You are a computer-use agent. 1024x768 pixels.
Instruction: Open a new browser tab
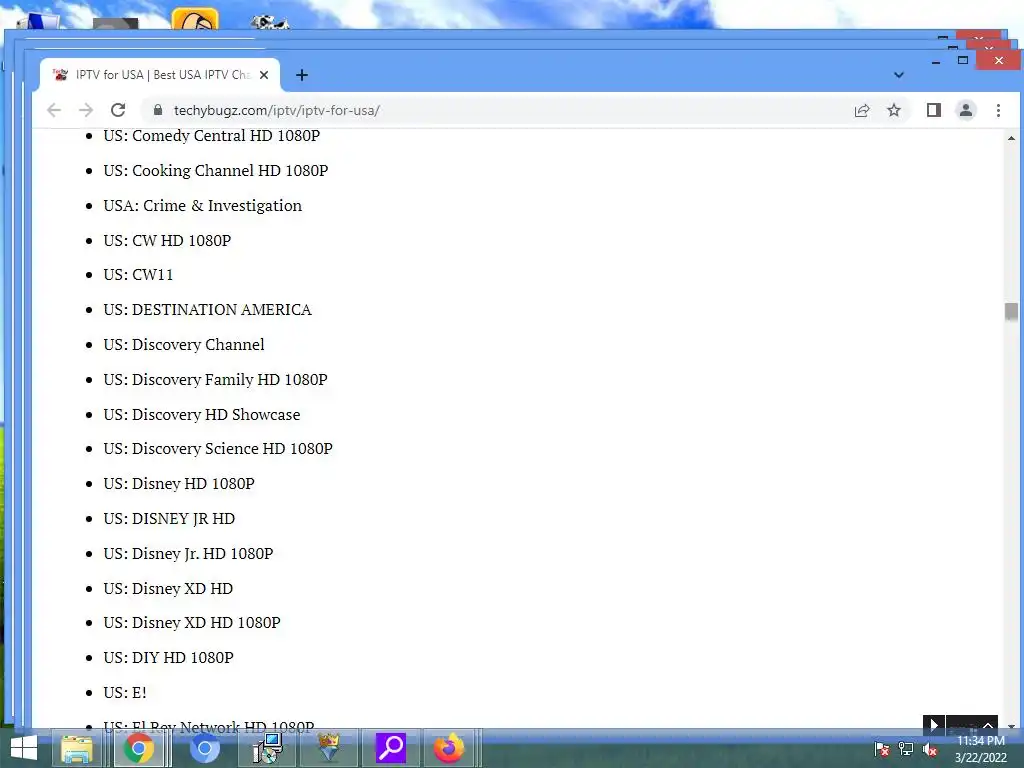point(302,75)
